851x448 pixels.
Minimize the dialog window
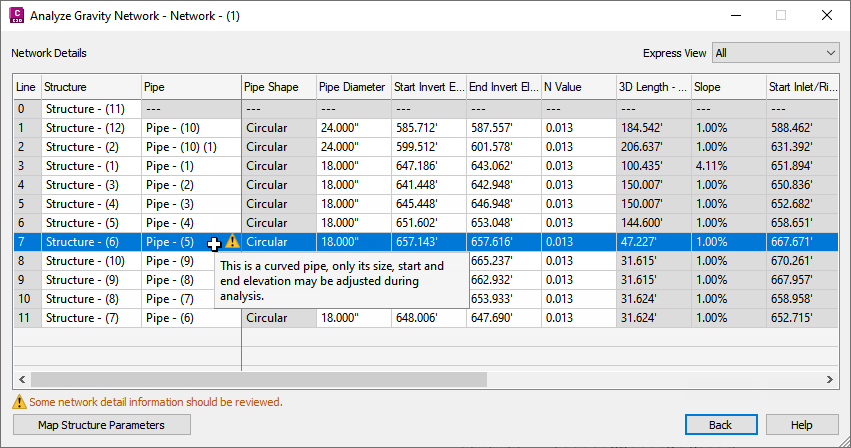[736, 15]
